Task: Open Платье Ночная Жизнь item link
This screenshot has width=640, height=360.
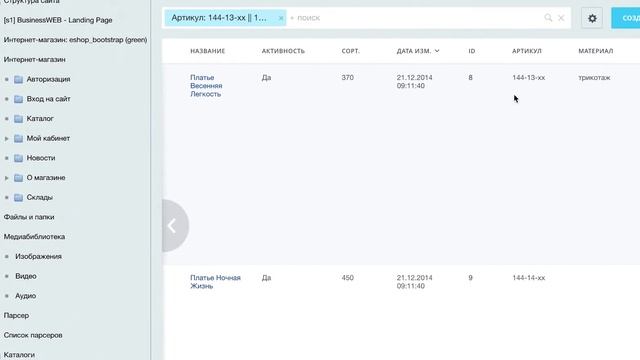Action: coord(215,282)
